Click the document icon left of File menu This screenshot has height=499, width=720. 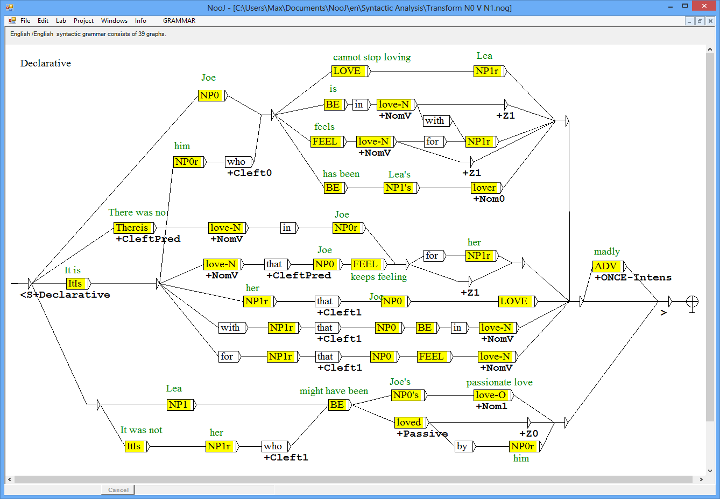pos(10,20)
